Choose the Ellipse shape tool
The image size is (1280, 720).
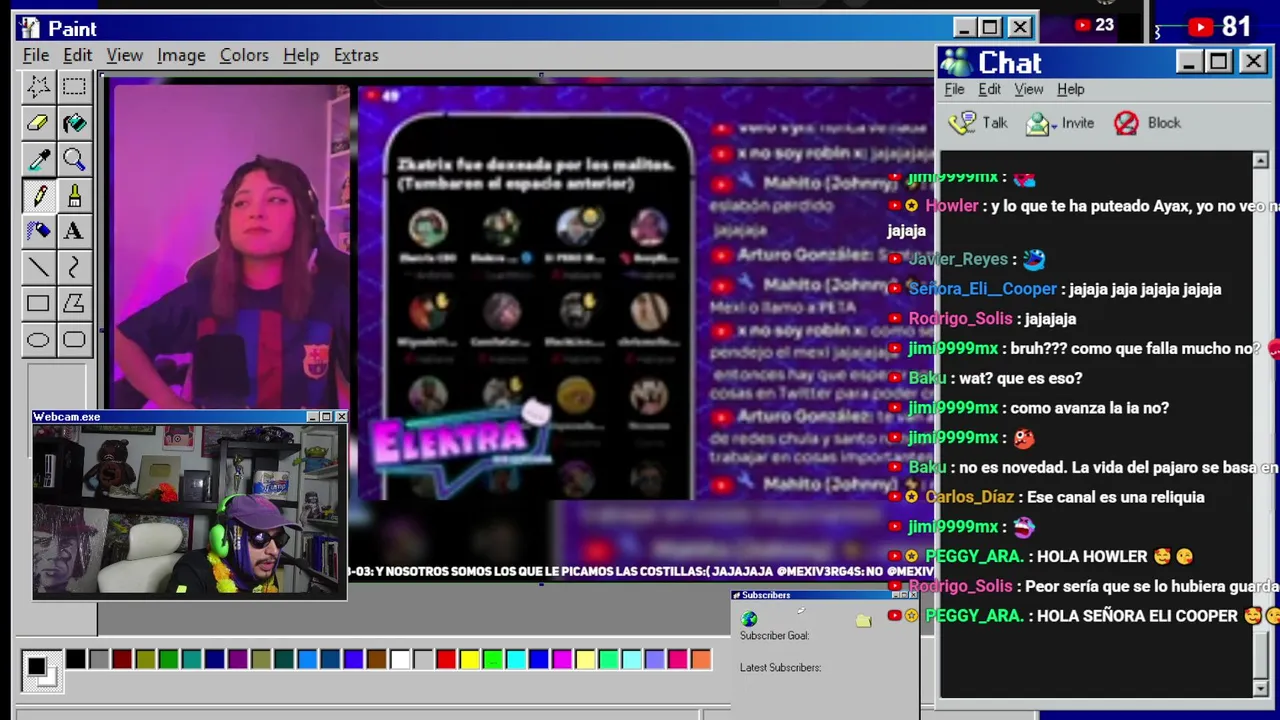pos(38,340)
